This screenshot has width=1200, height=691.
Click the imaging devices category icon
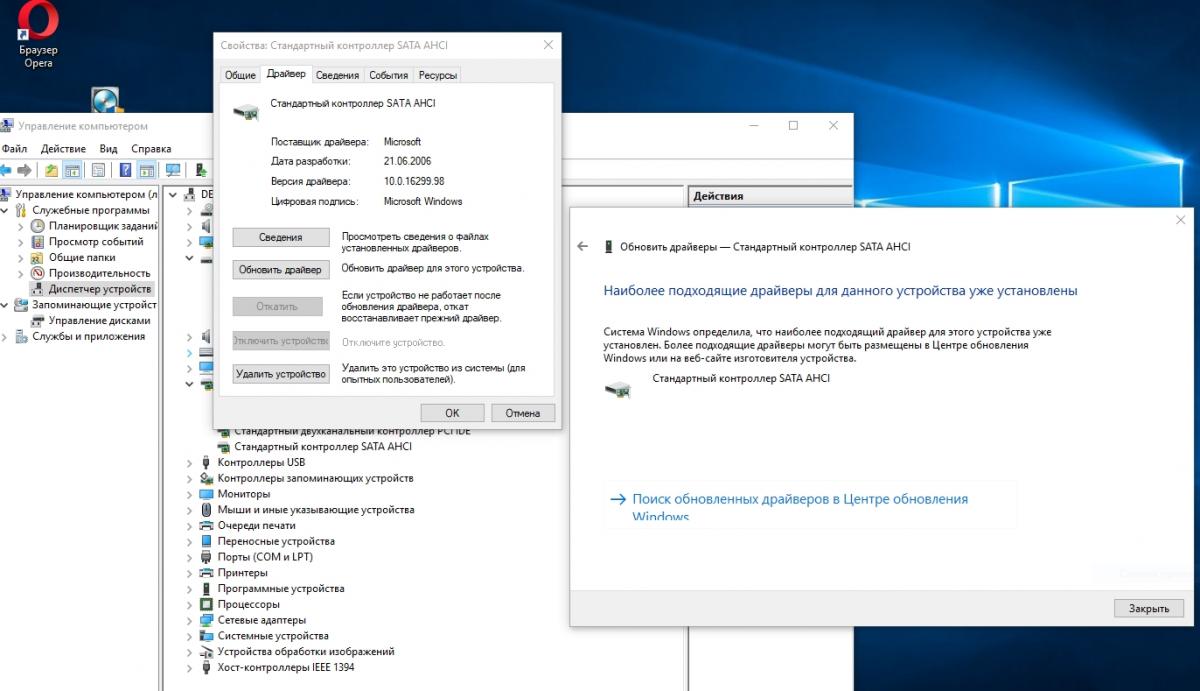(x=207, y=651)
